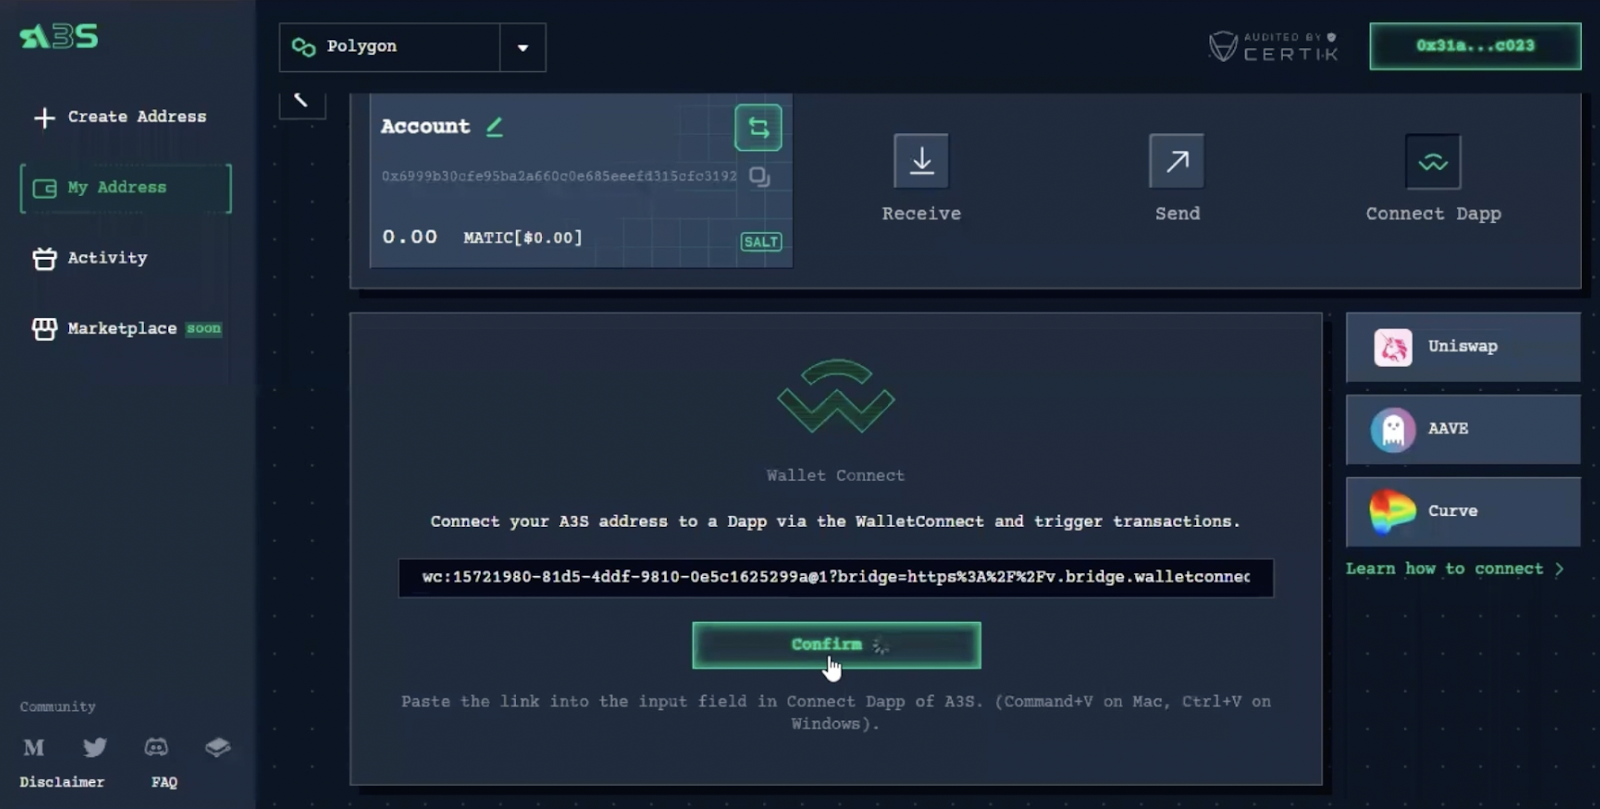Image resolution: width=1600 pixels, height=809 pixels.
Task: Click the Confirm button
Action: click(836, 645)
